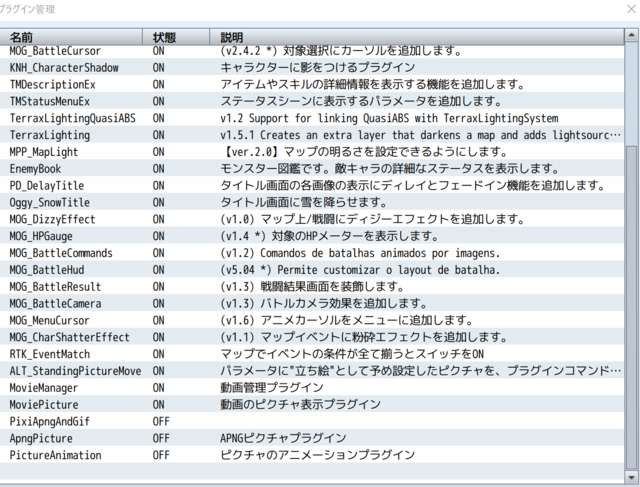This screenshot has height=487, width=640.
Task: Select the PixiApngAndGif plugin
Action: point(49,422)
